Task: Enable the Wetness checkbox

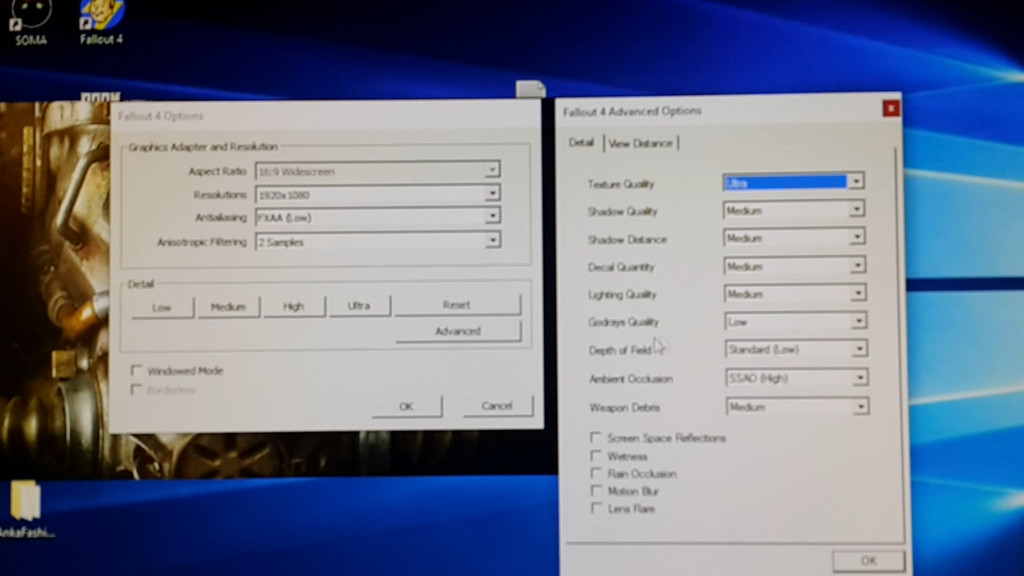Action: coord(595,455)
